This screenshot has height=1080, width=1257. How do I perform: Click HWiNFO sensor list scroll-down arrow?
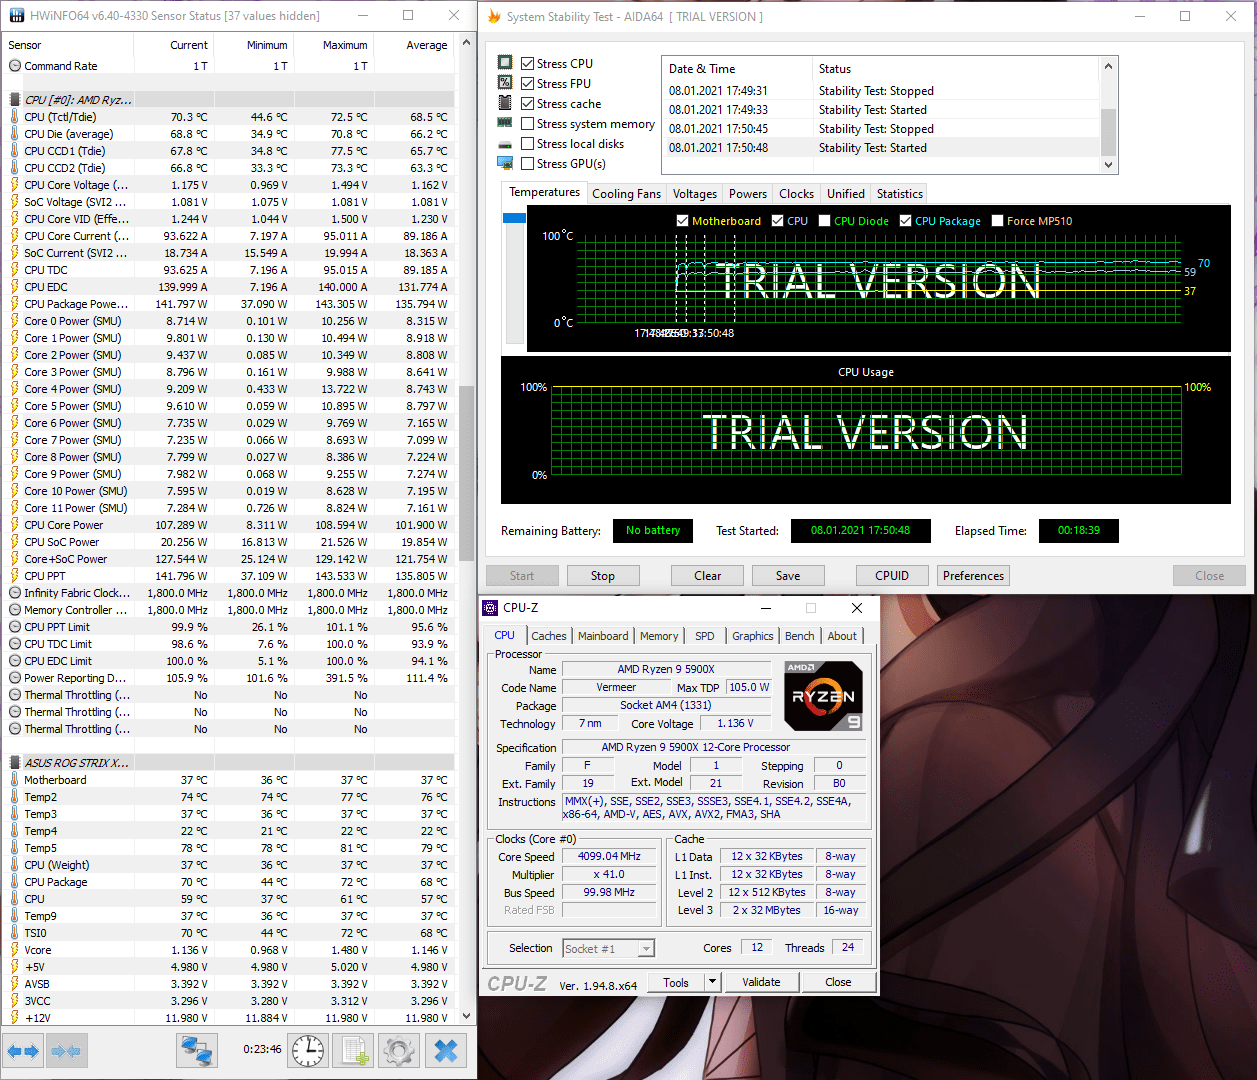point(466,1016)
